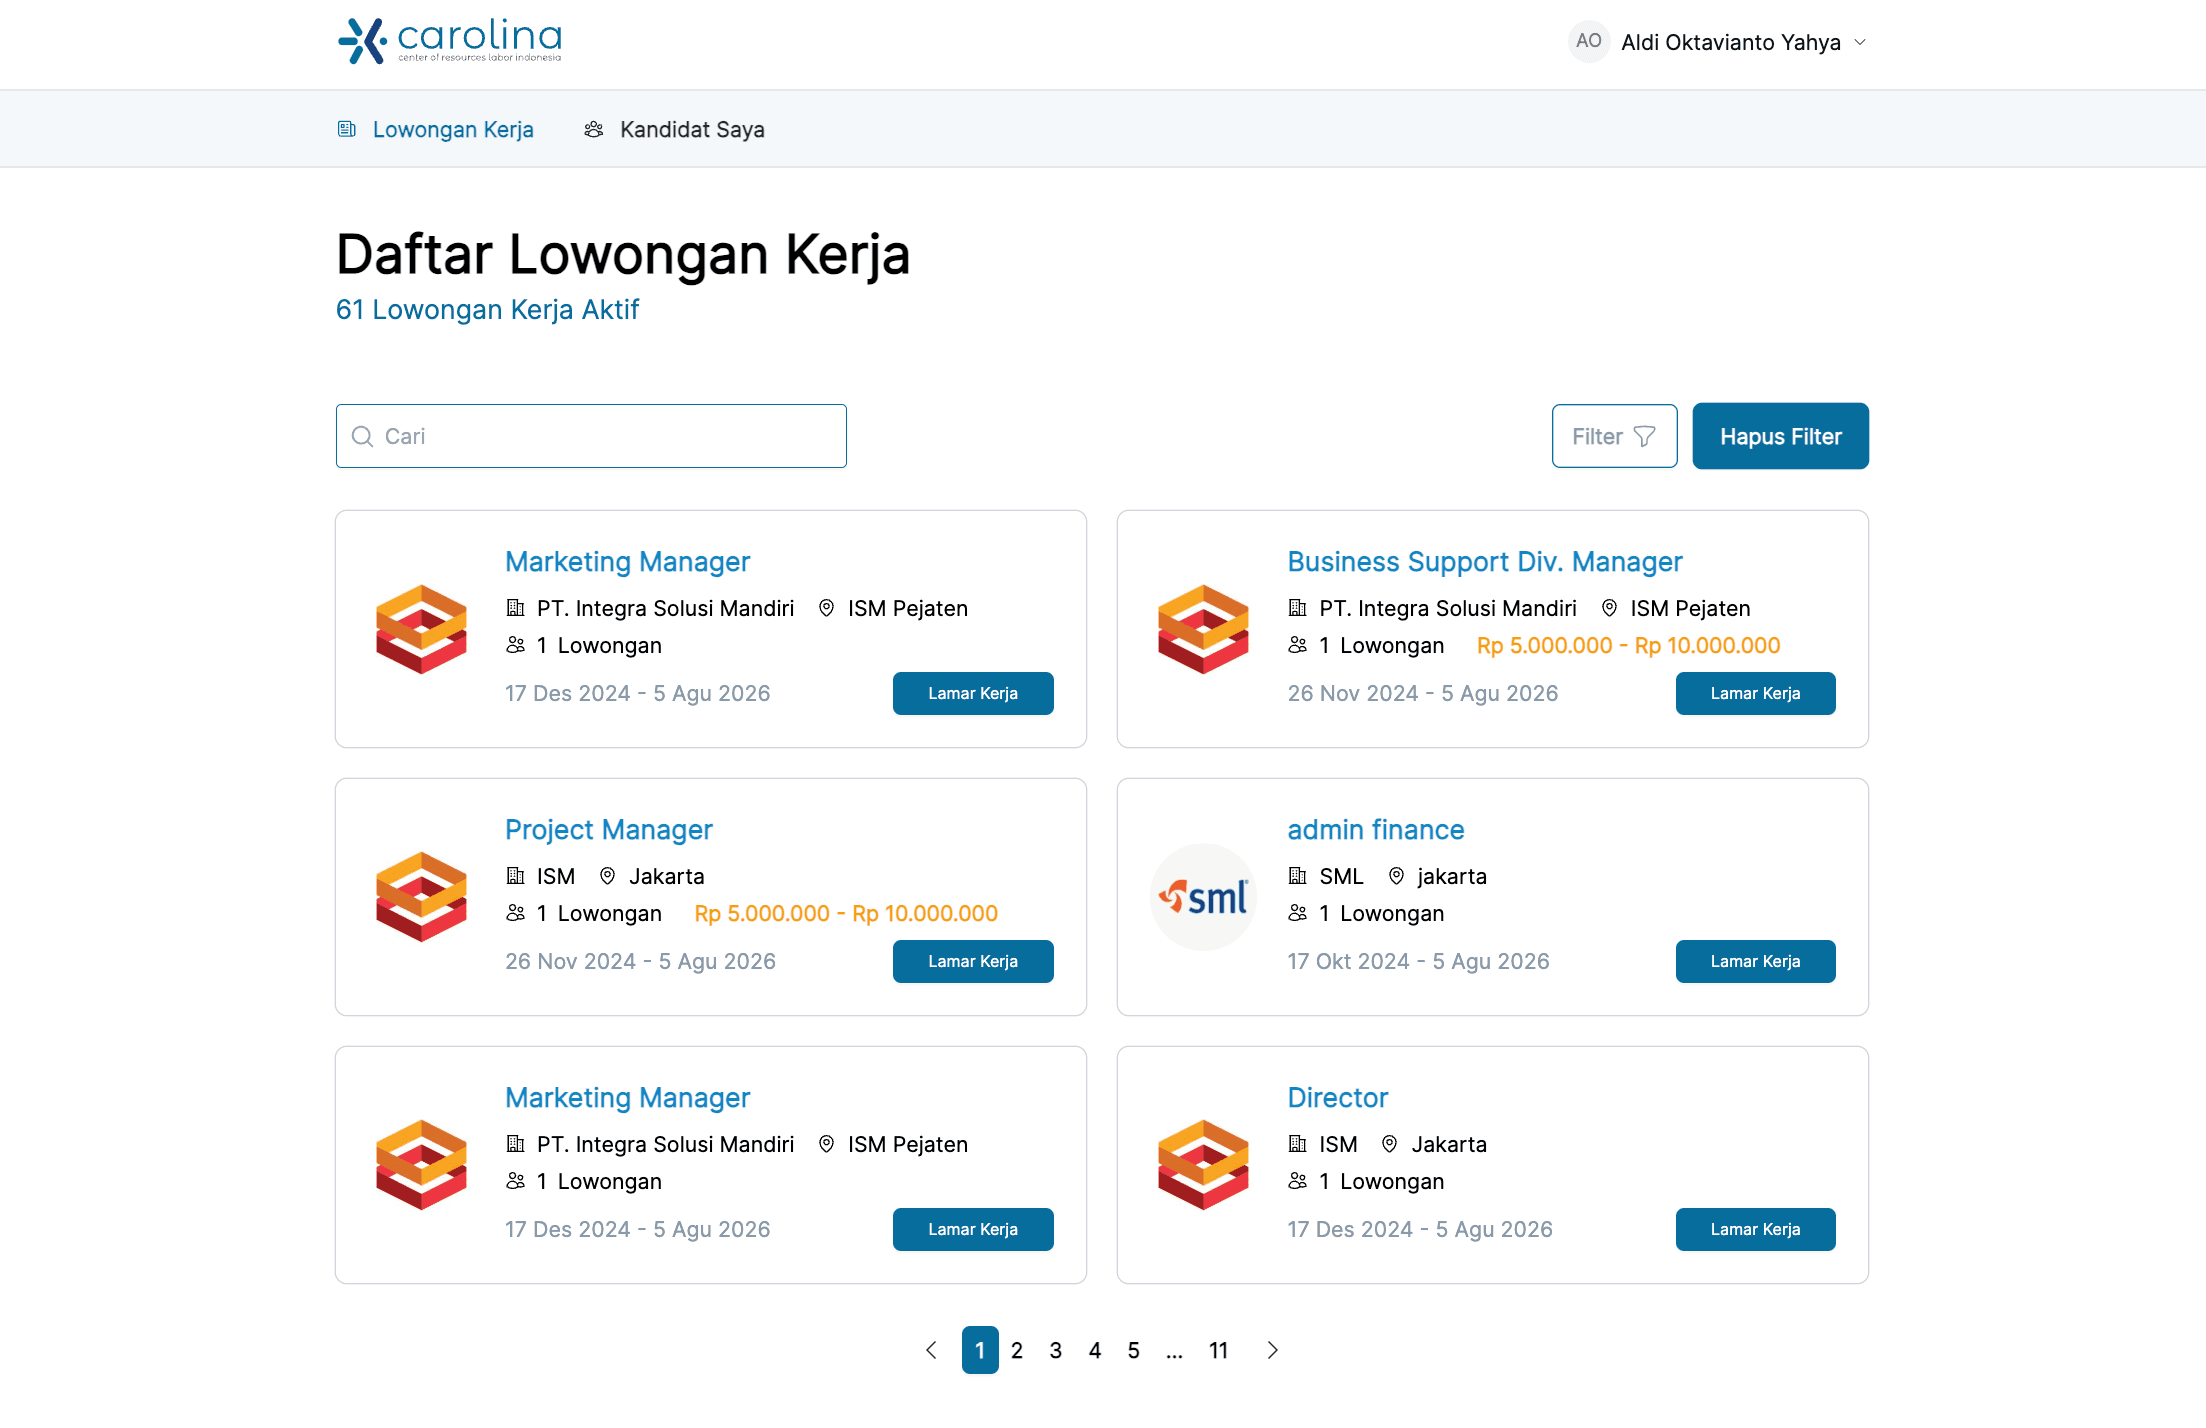
Task: Click the search magnifier icon
Action: 363,437
